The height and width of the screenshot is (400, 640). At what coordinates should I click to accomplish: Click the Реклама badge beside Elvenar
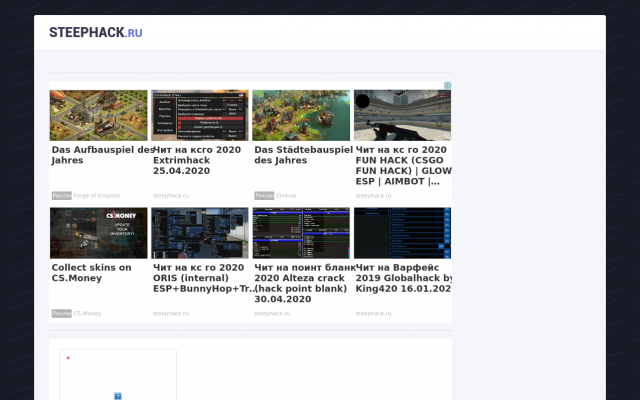[x=264, y=196]
